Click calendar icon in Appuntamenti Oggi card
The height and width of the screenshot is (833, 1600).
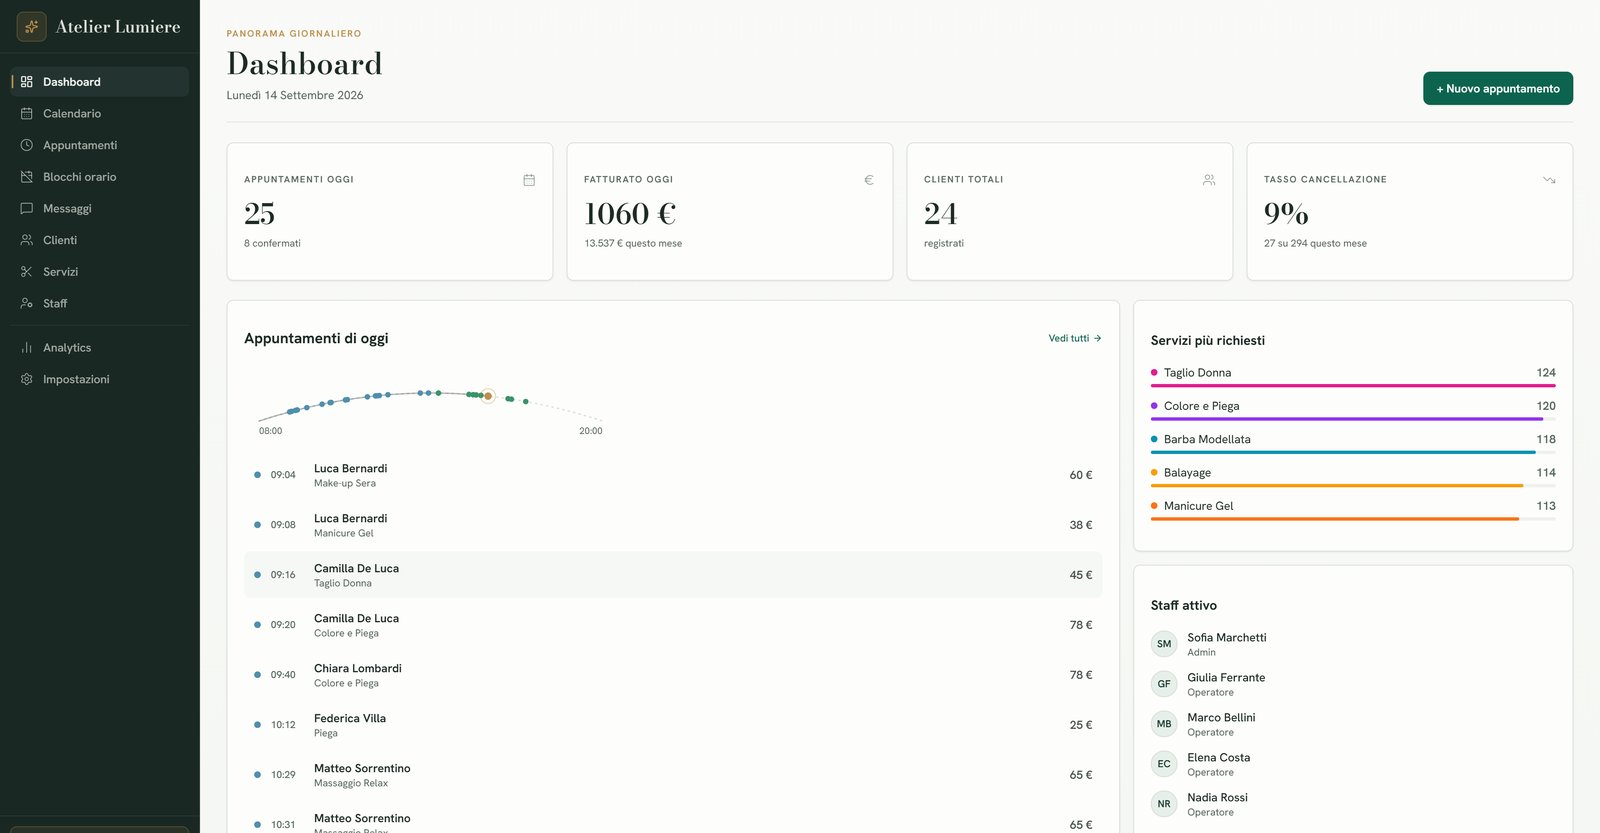point(529,180)
